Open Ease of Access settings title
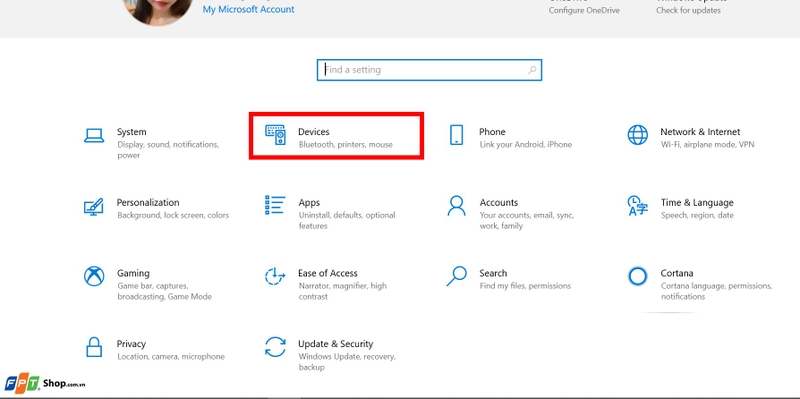This screenshot has width=800, height=399. (x=328, y=273)
